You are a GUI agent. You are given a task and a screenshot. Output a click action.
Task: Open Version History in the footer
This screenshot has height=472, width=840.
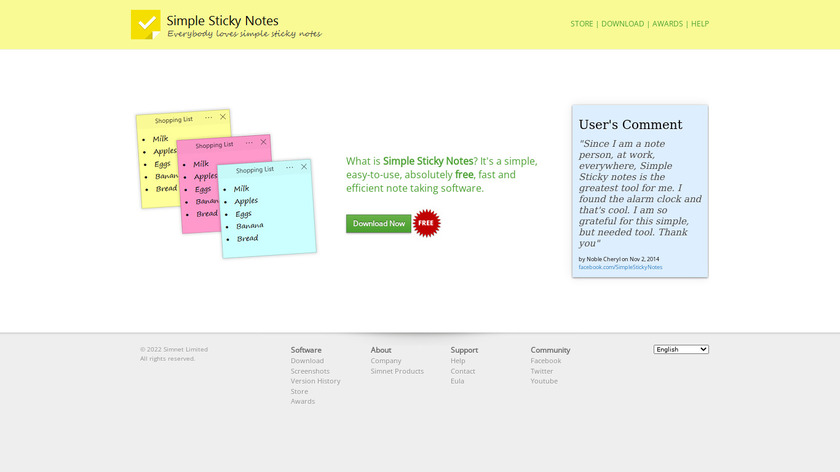click(x=316, y=381)
